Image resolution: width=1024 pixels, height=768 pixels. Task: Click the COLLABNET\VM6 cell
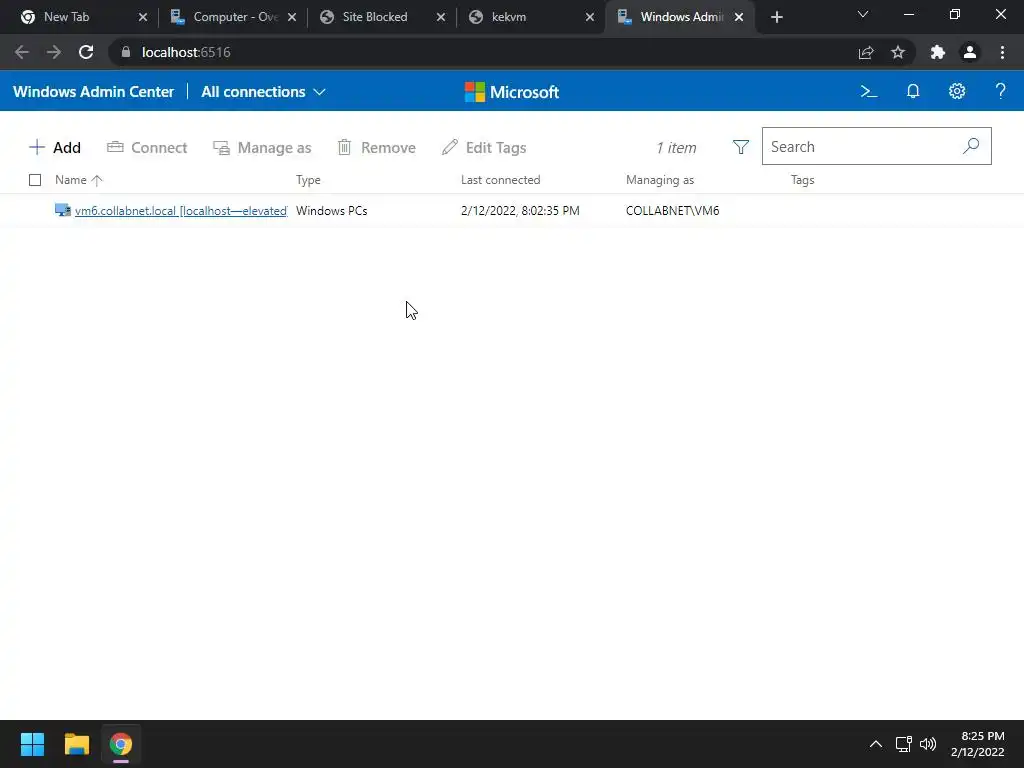pos(672,210)
